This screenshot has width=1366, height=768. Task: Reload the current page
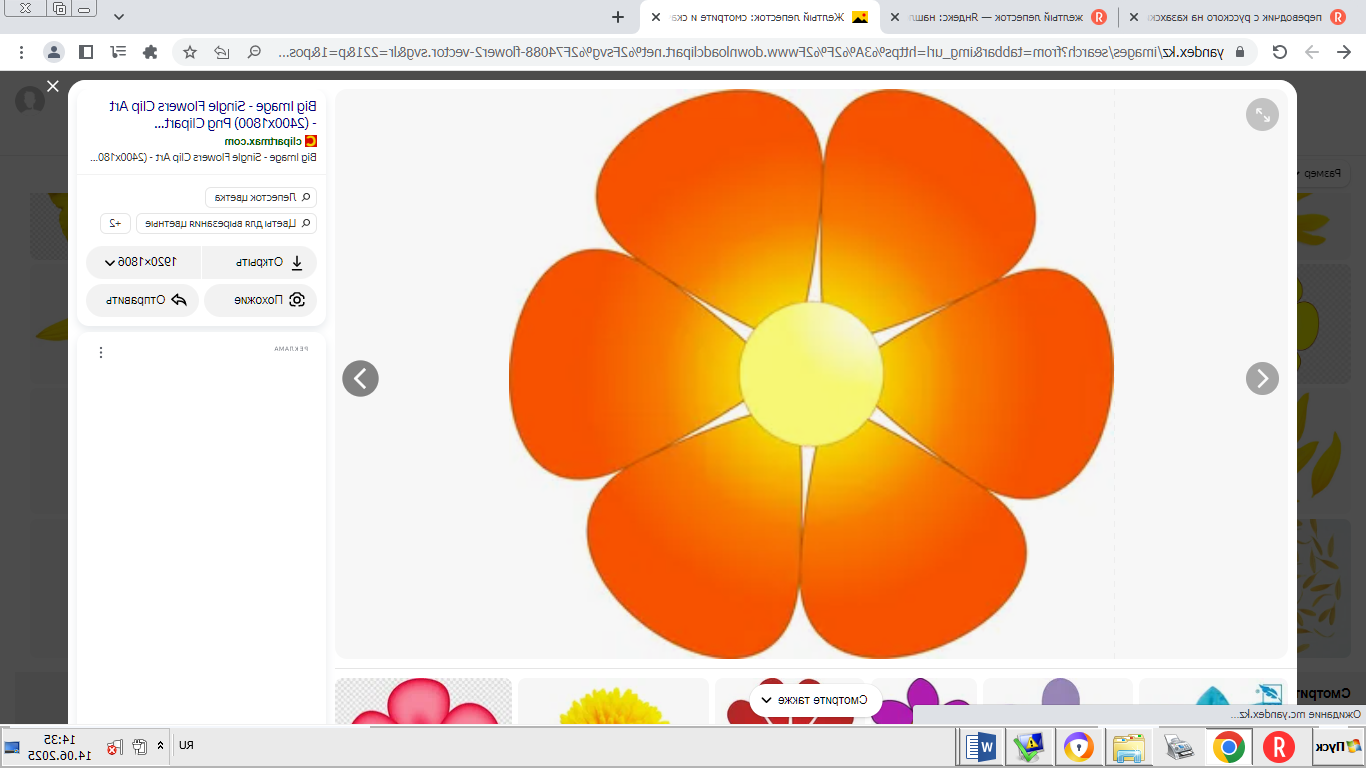1279,52
